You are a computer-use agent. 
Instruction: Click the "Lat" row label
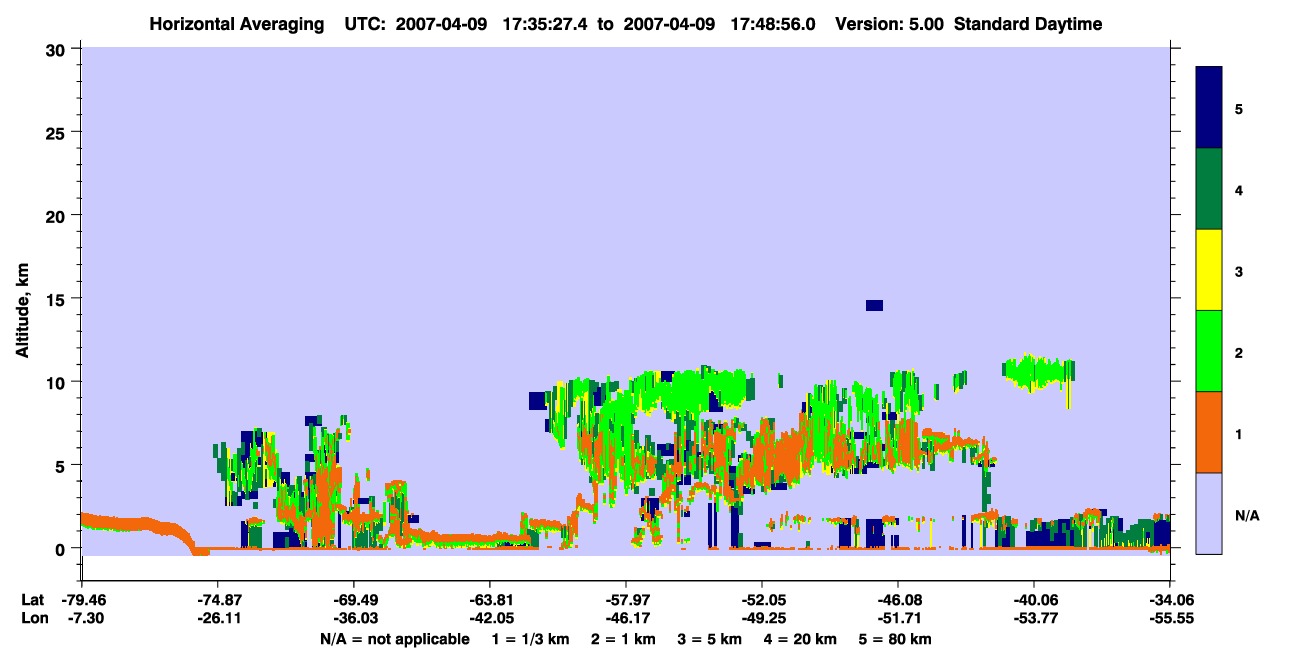[32, 600]
